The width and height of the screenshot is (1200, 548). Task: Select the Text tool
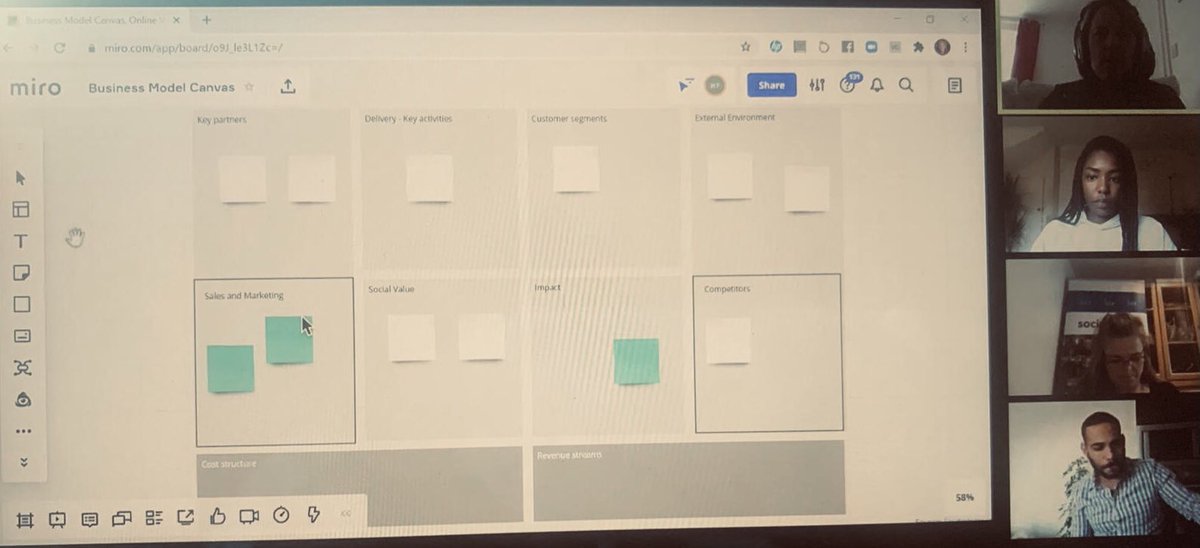click(x=21, y=241)
